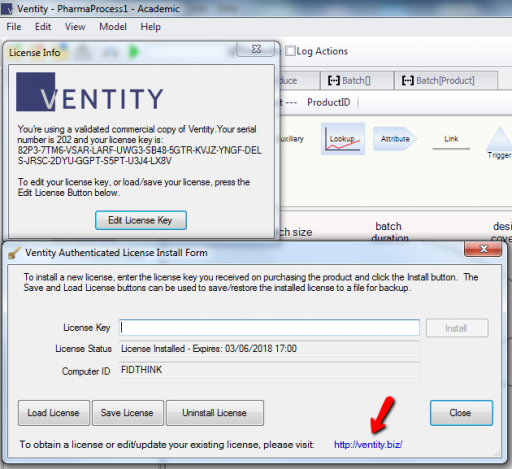Switch to the Batch[] tab

[x=357, y=80]
